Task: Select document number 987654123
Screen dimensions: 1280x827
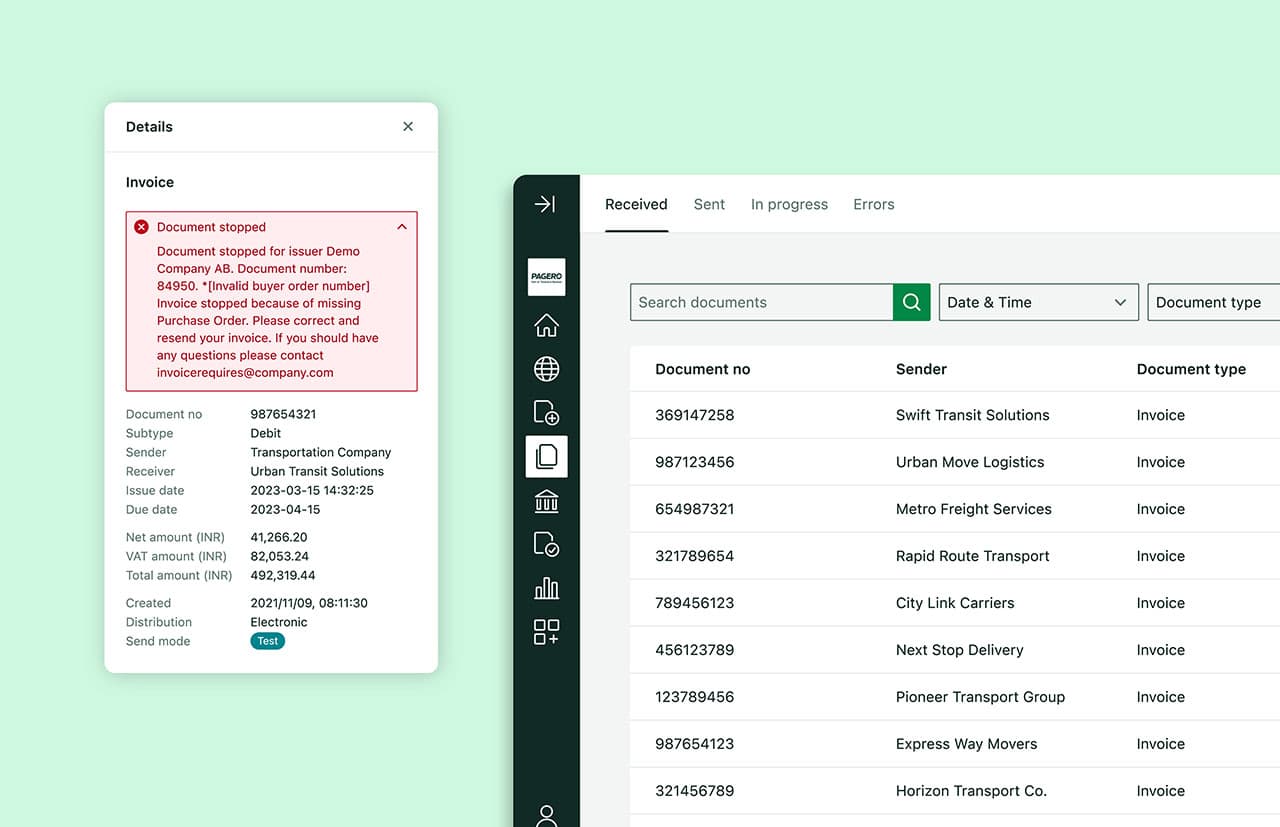Action: [x=694, y=744]
